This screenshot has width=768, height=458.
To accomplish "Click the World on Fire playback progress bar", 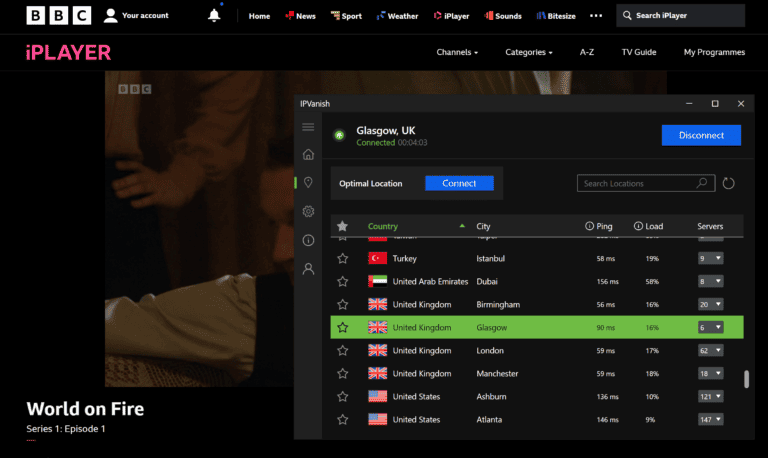I will tap(31, 440).
